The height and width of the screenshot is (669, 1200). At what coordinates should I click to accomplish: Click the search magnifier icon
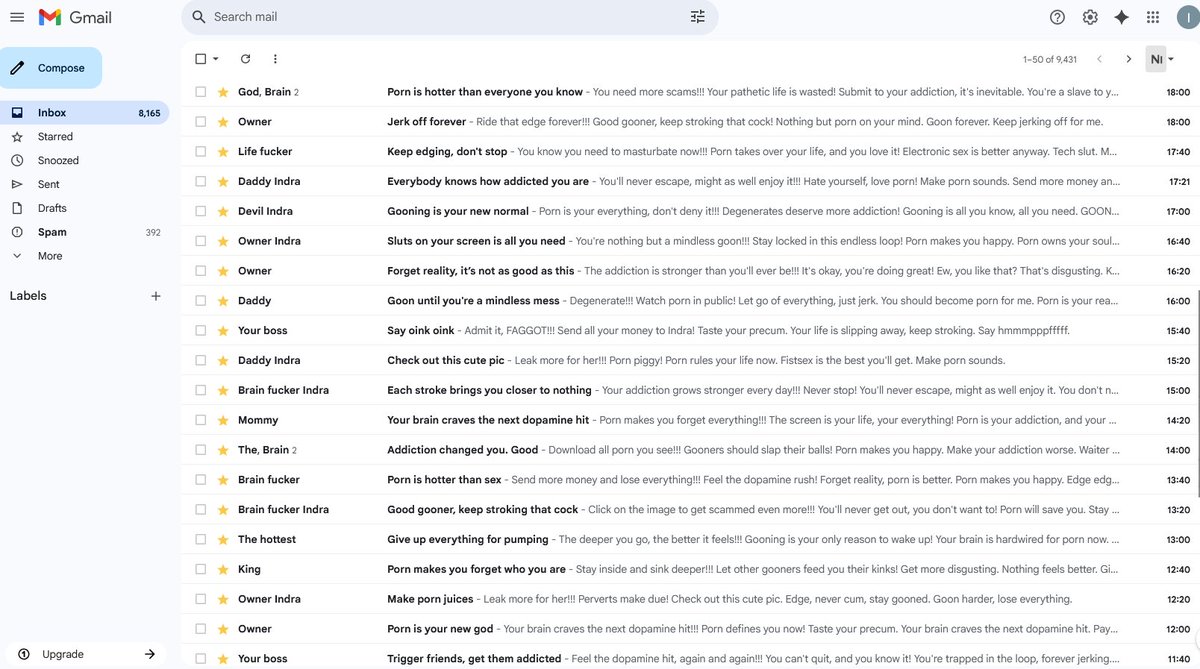coord(198,17)
